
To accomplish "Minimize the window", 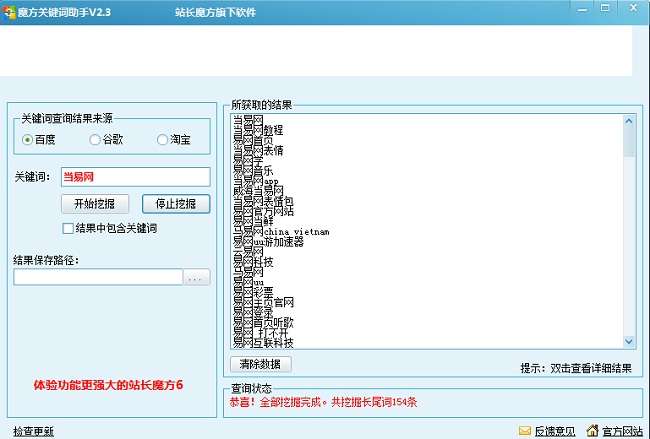I will [x=582, y=9].
